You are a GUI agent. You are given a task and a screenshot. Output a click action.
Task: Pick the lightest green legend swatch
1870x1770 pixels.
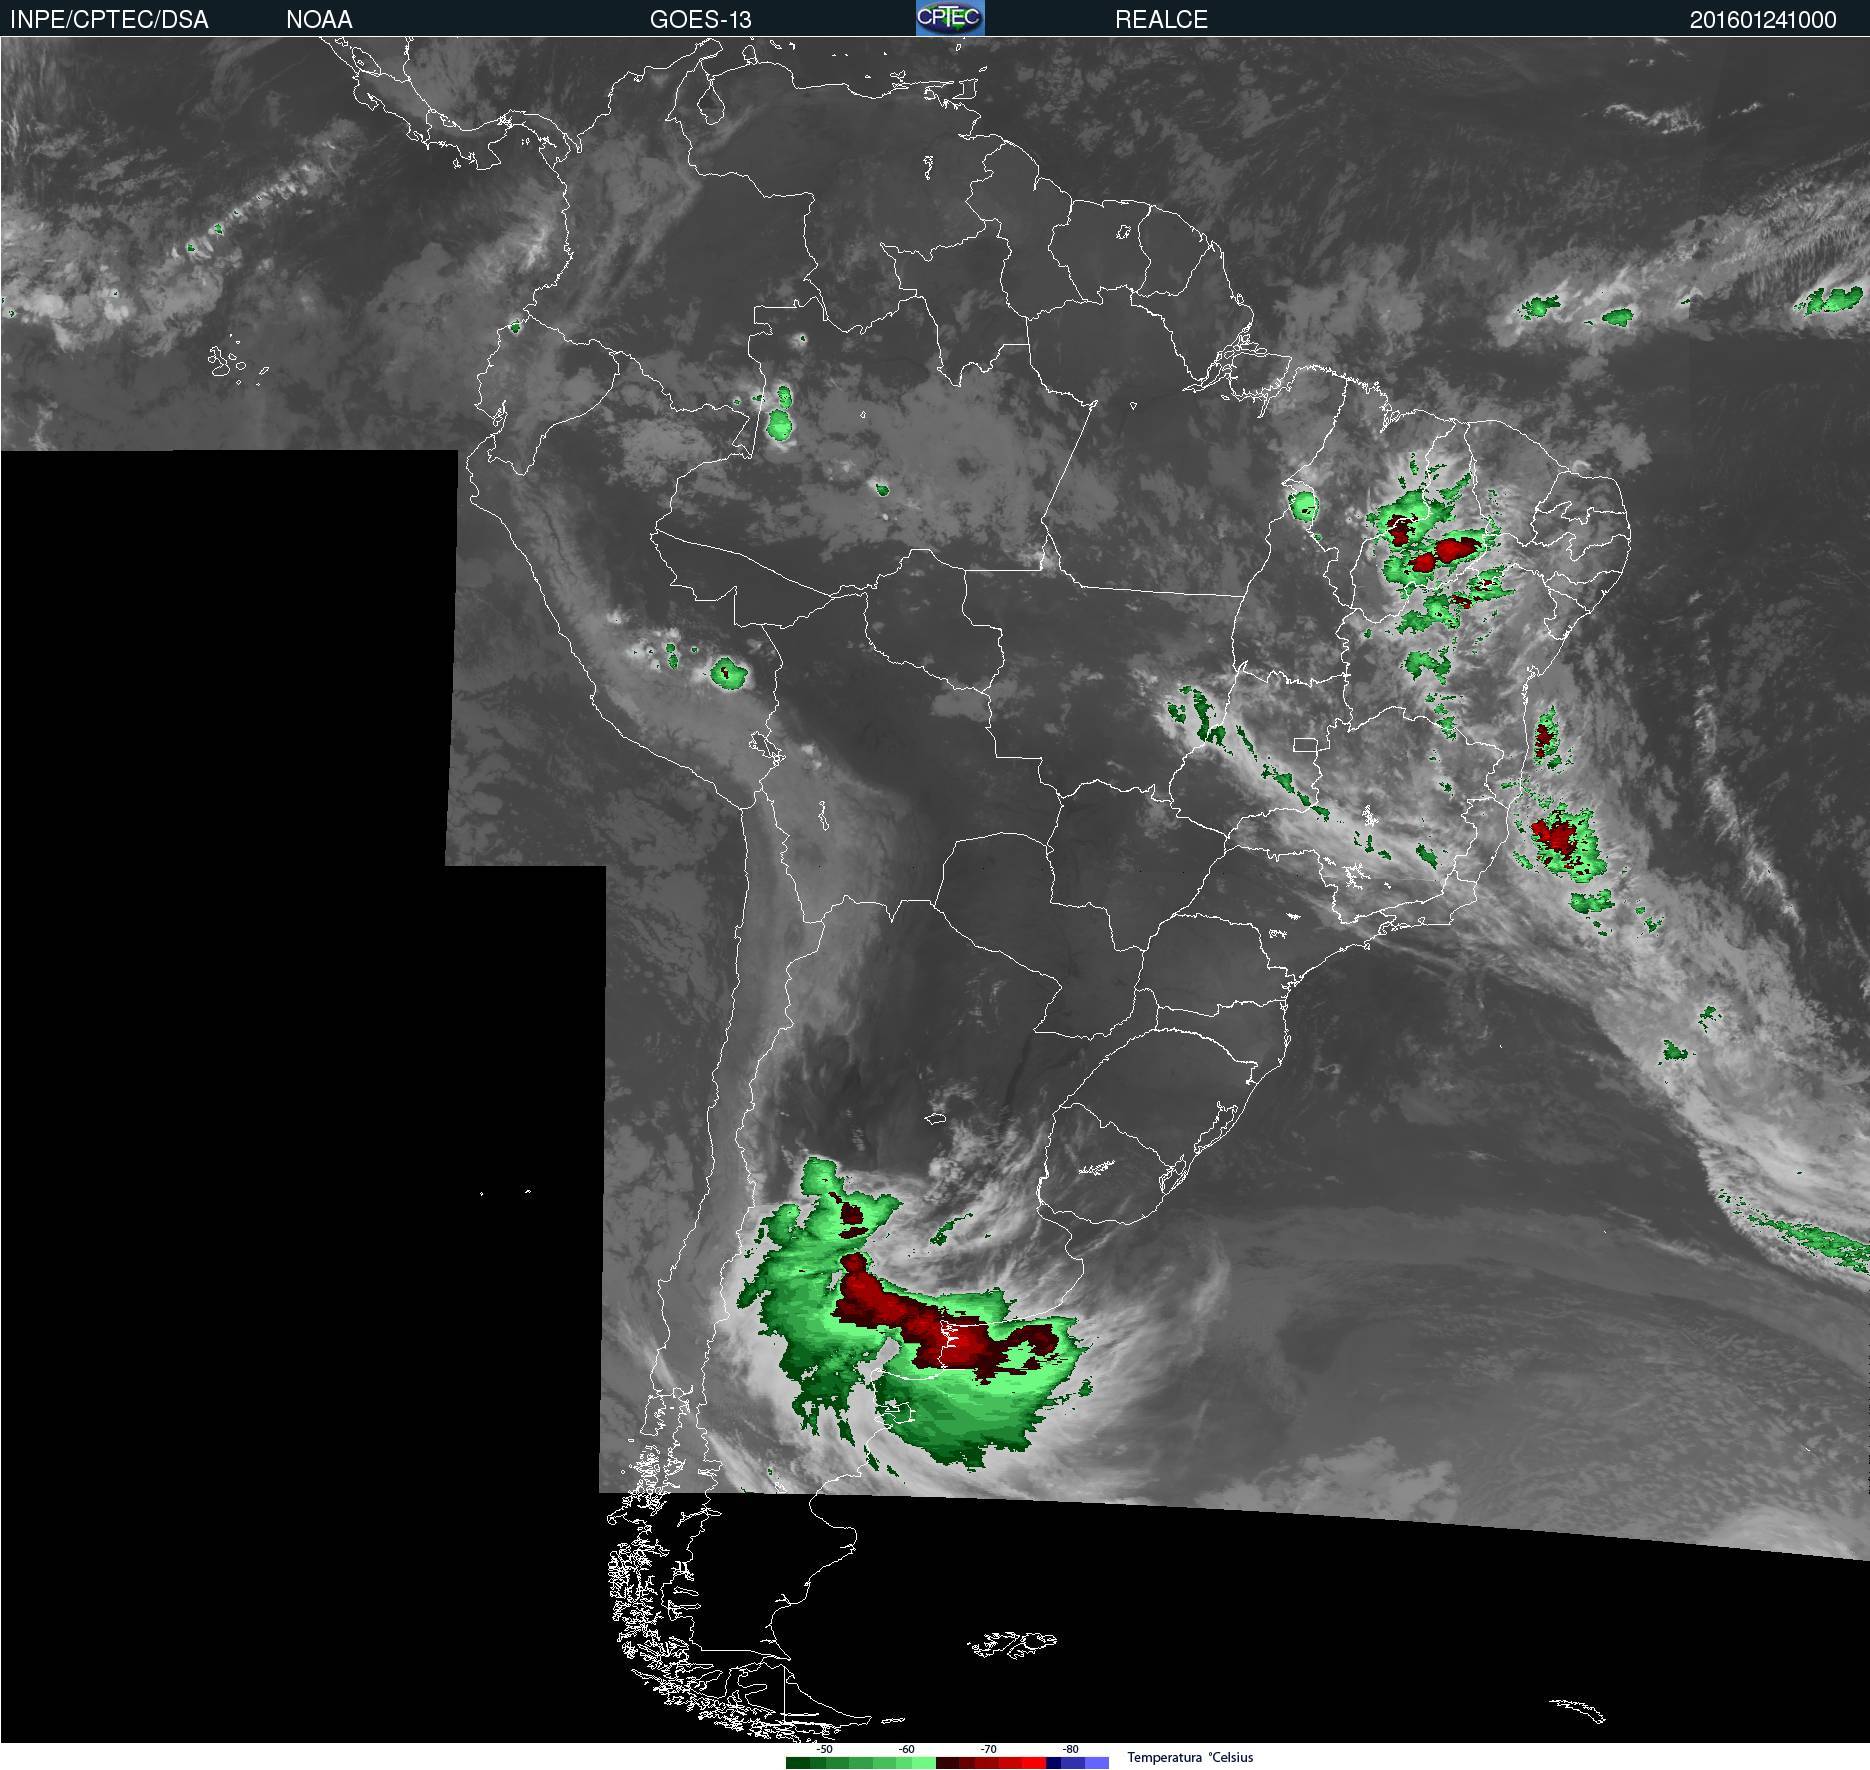click(924, 1763)
